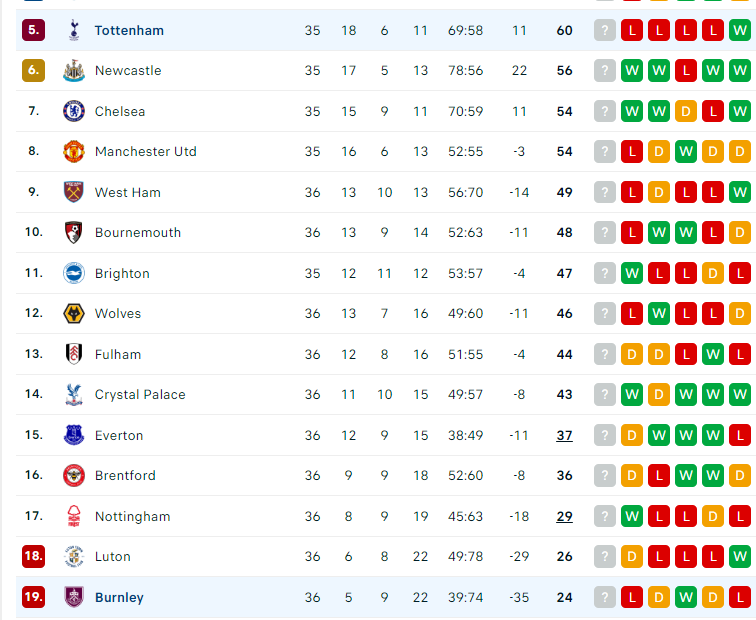Click the Chelsea club crest
The image size is (756, 620).
pyautogui.click(x=74, y=111)
